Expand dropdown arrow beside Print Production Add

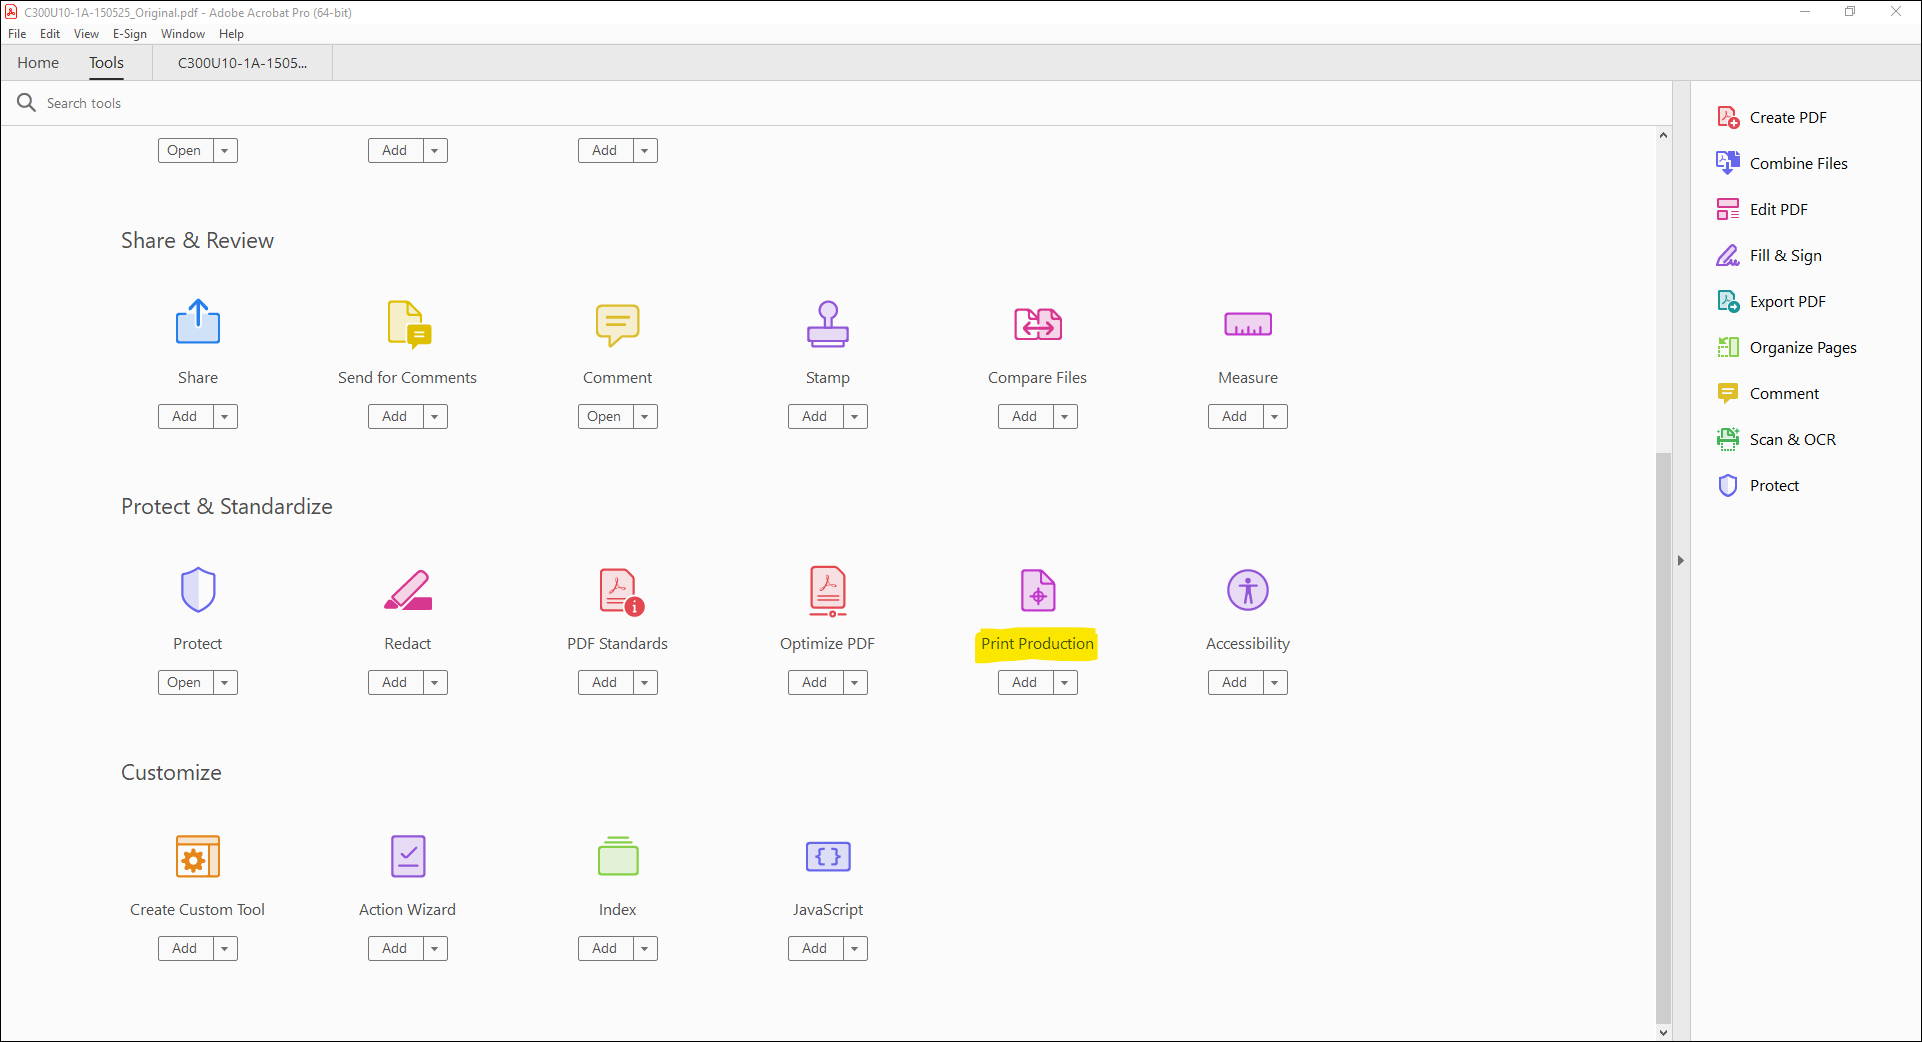(x=1065, y=682)
